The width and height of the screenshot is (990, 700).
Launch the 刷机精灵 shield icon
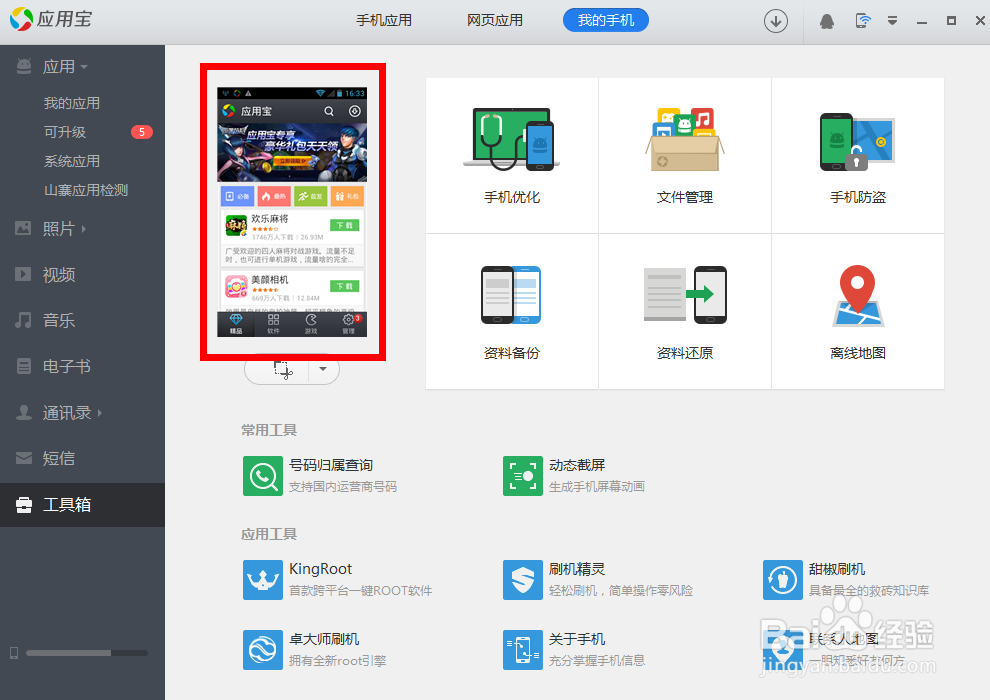523,579
